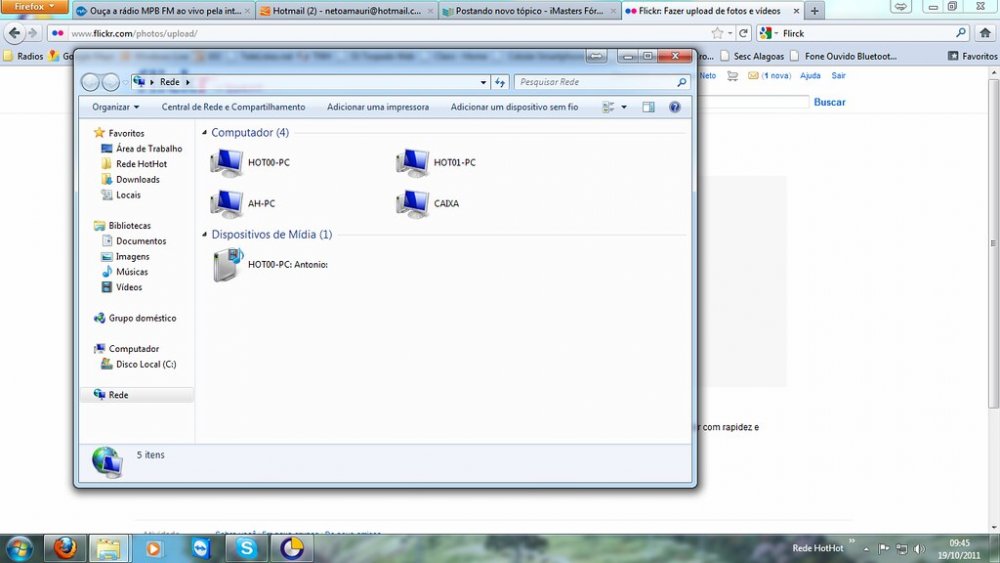Toggle the preview pane button
The image size is (1000, 563).
pos(648,107)
